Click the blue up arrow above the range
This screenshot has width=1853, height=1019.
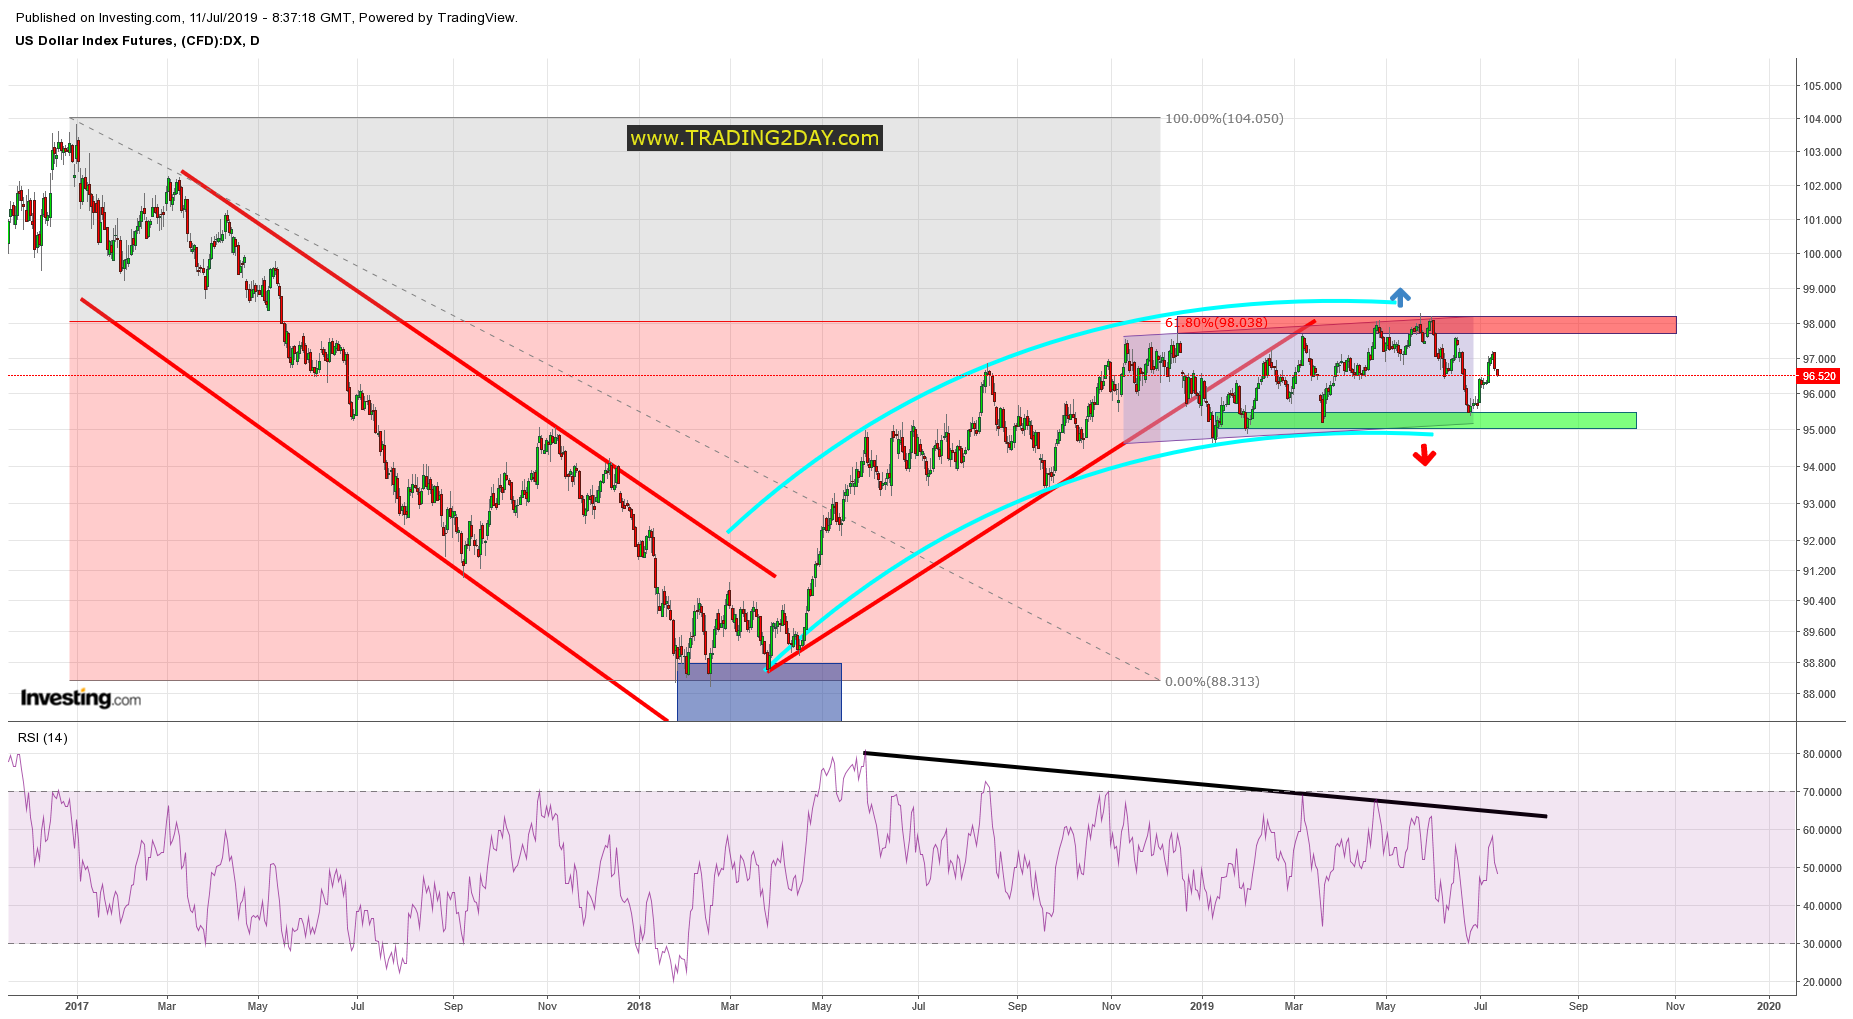click(1400, 296)
